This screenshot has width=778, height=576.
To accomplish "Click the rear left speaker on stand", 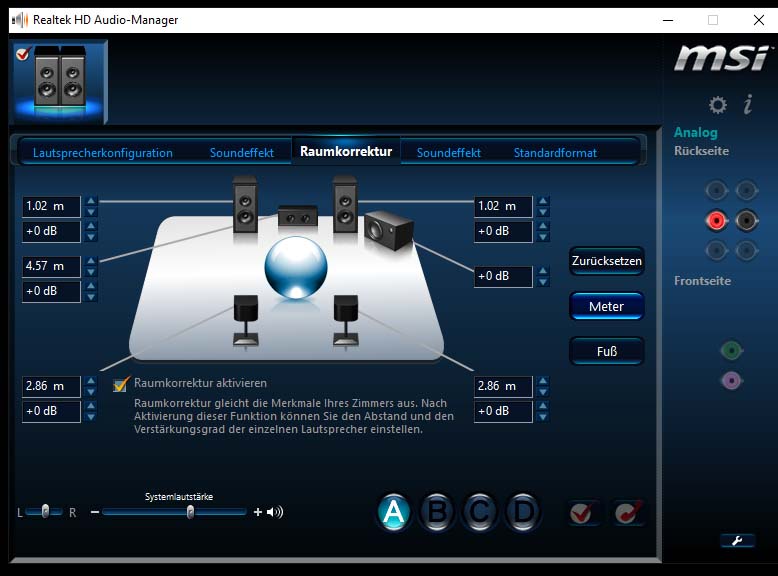I will (246, 320).
